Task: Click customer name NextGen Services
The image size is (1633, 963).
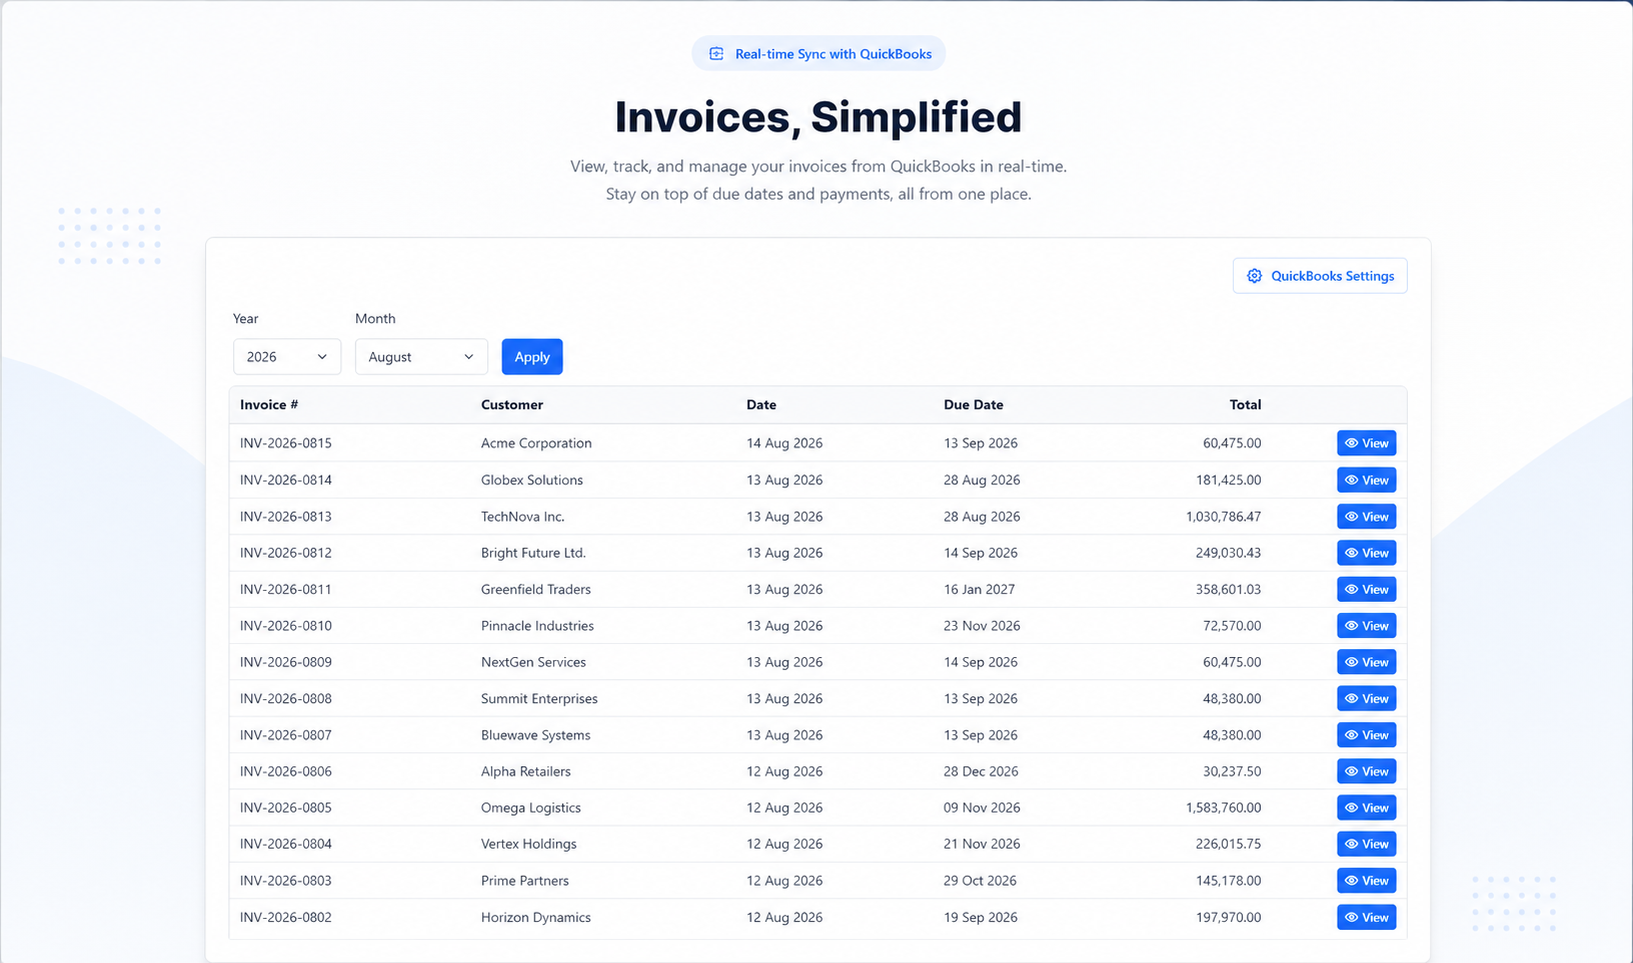Action: click(x=533, y=662)
